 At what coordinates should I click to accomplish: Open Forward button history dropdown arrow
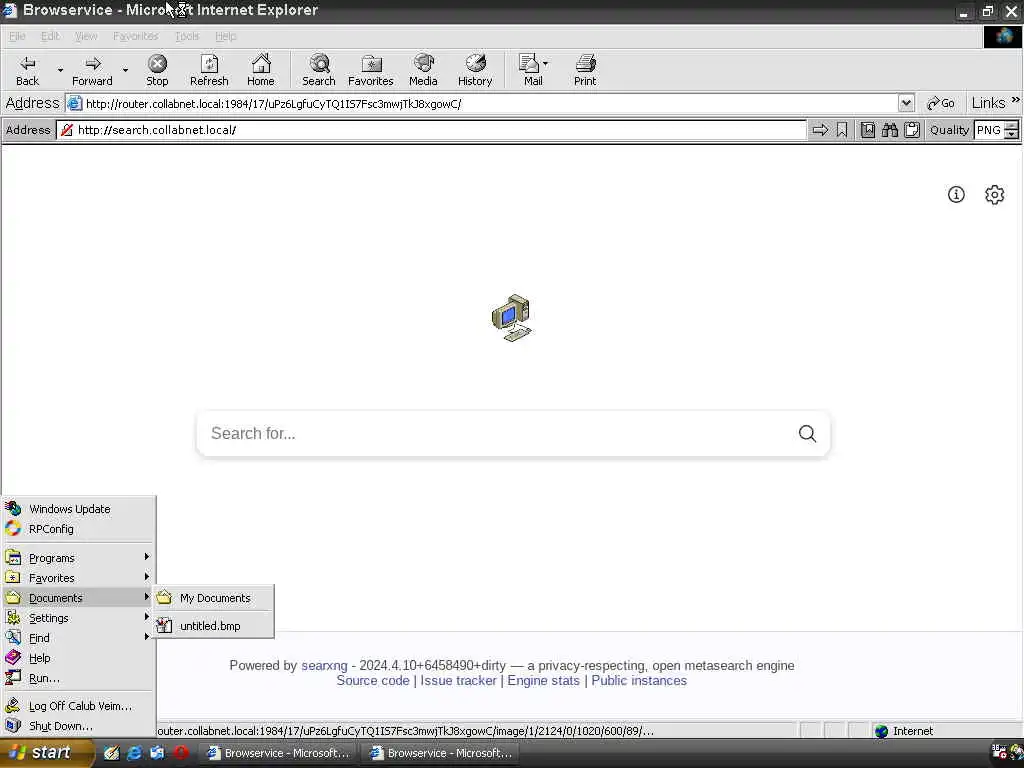click(x=125, y=70)
